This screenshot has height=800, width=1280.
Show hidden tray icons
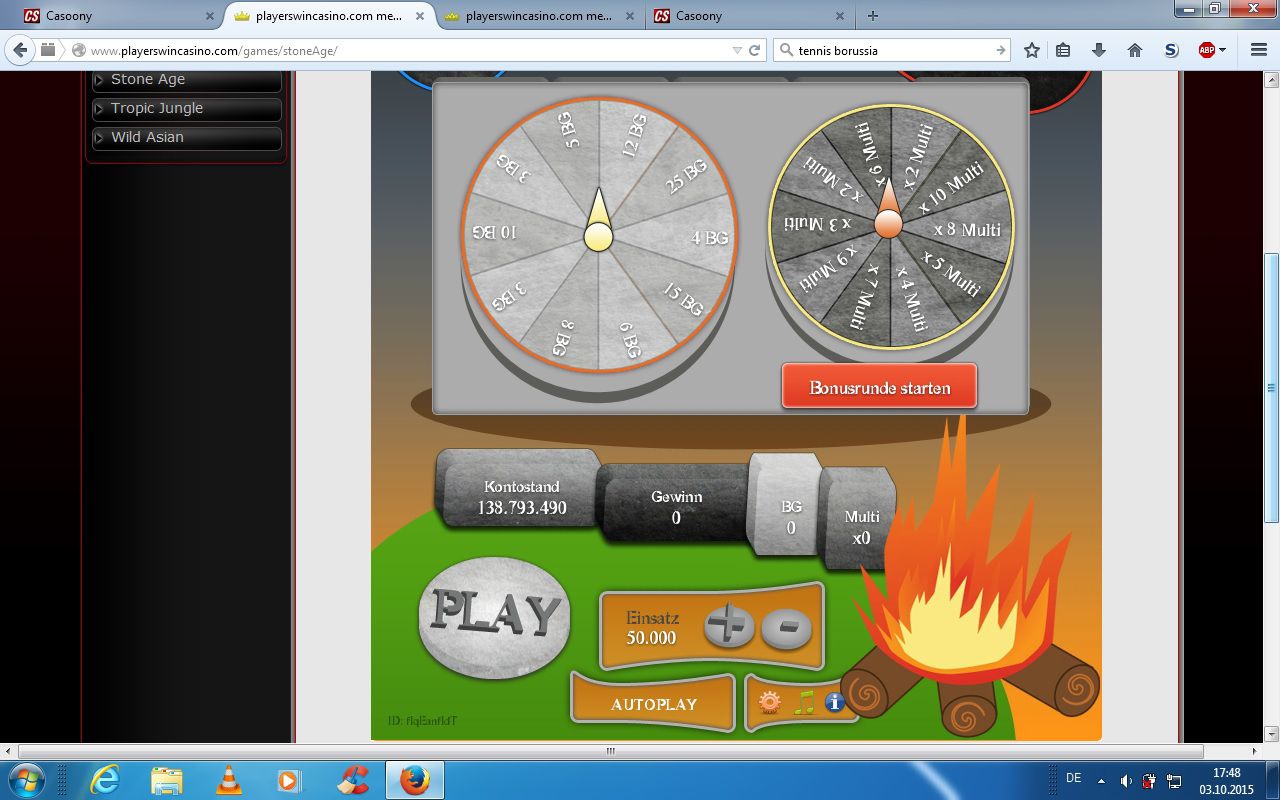tap(1101, 780)
